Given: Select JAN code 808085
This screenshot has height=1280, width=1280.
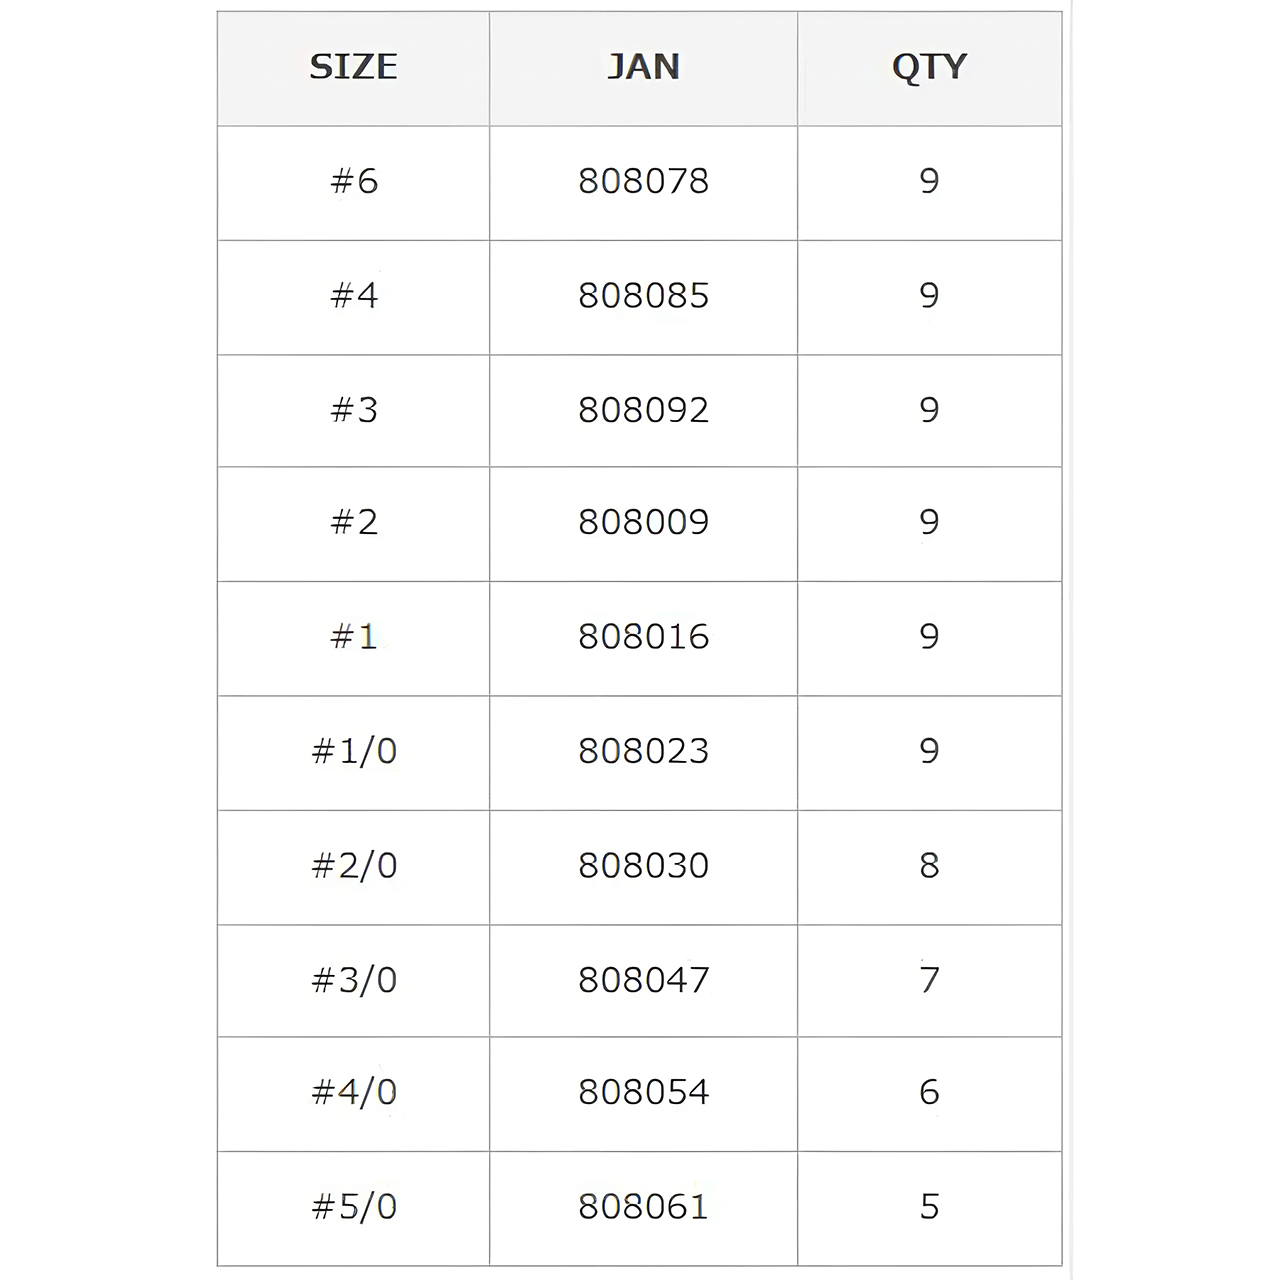Looking at the screenshot, I should 644,296.
